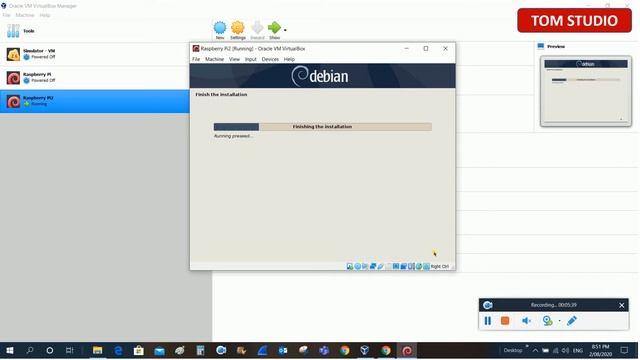
Task: Open the dropdown arrow beside the webcam icon
Action: 559,321
